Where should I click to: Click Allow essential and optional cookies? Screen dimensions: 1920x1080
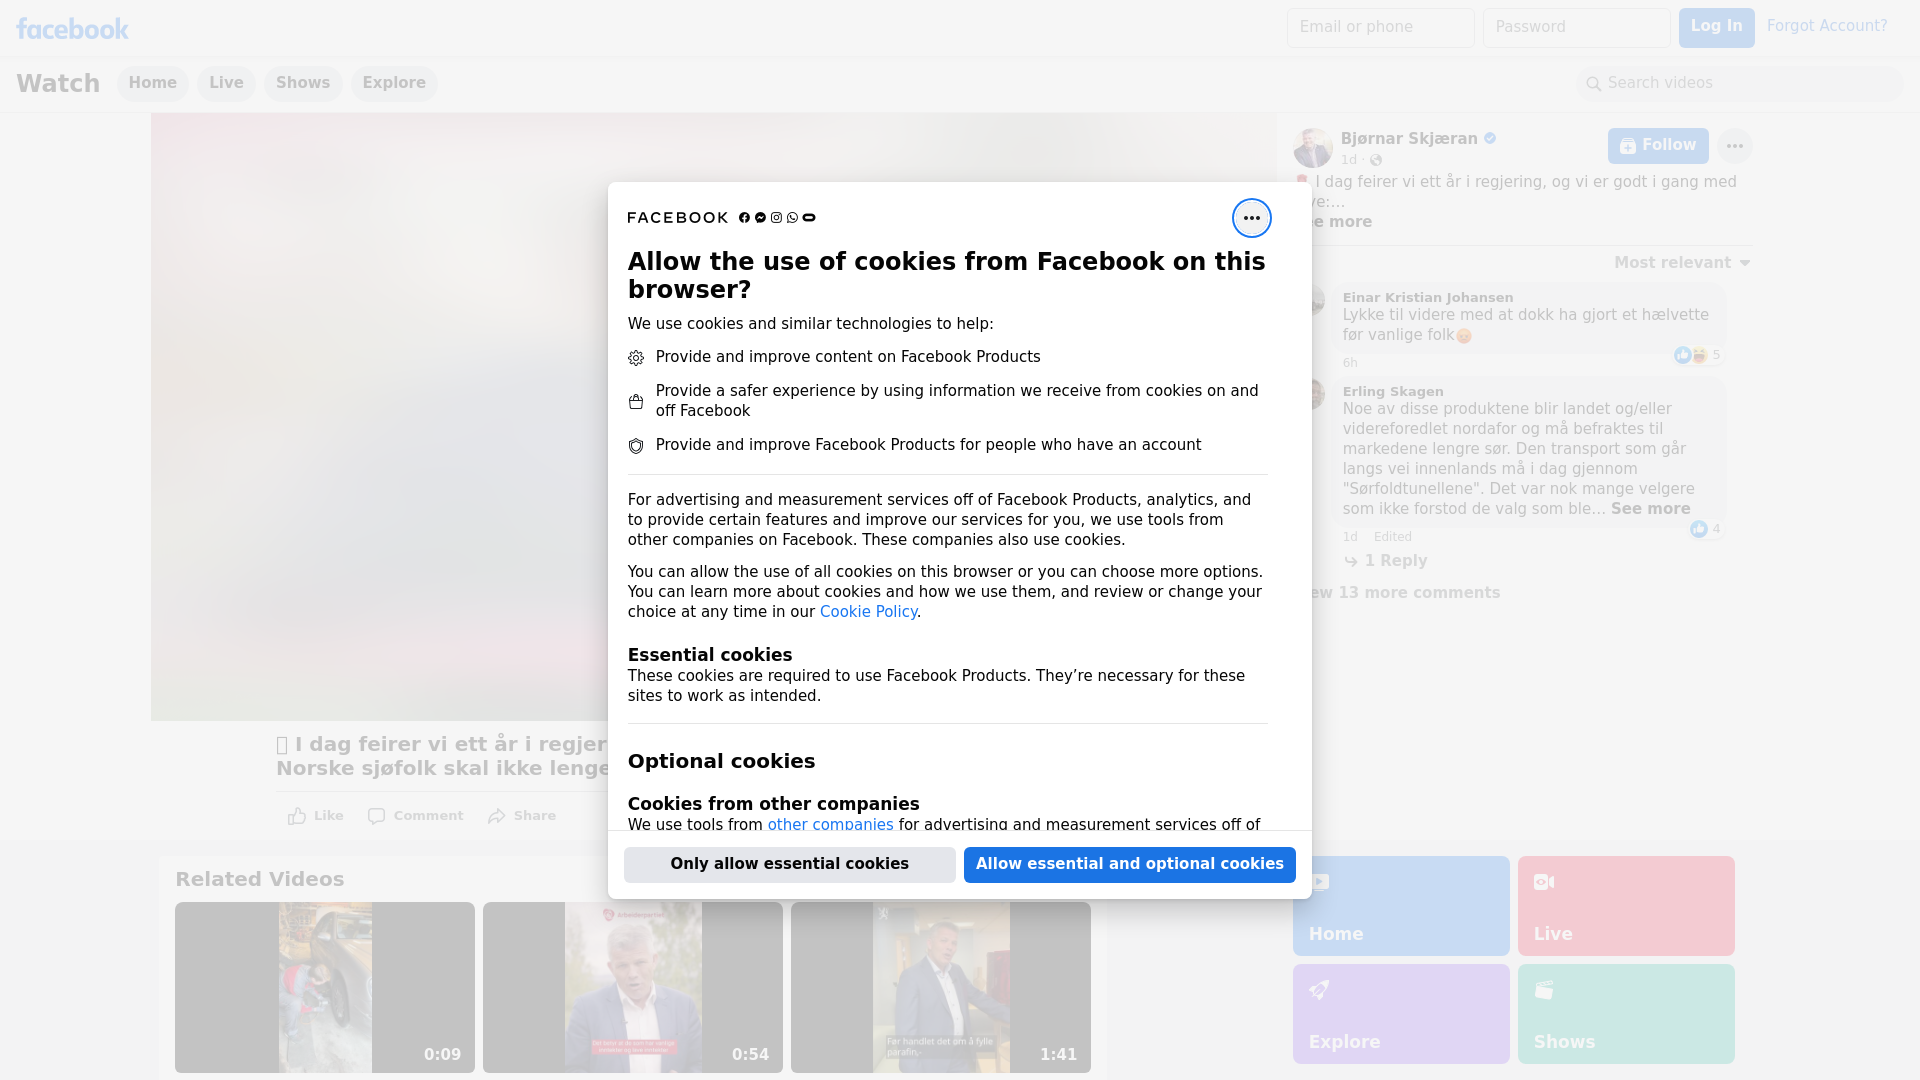(x=1130, y=865)
